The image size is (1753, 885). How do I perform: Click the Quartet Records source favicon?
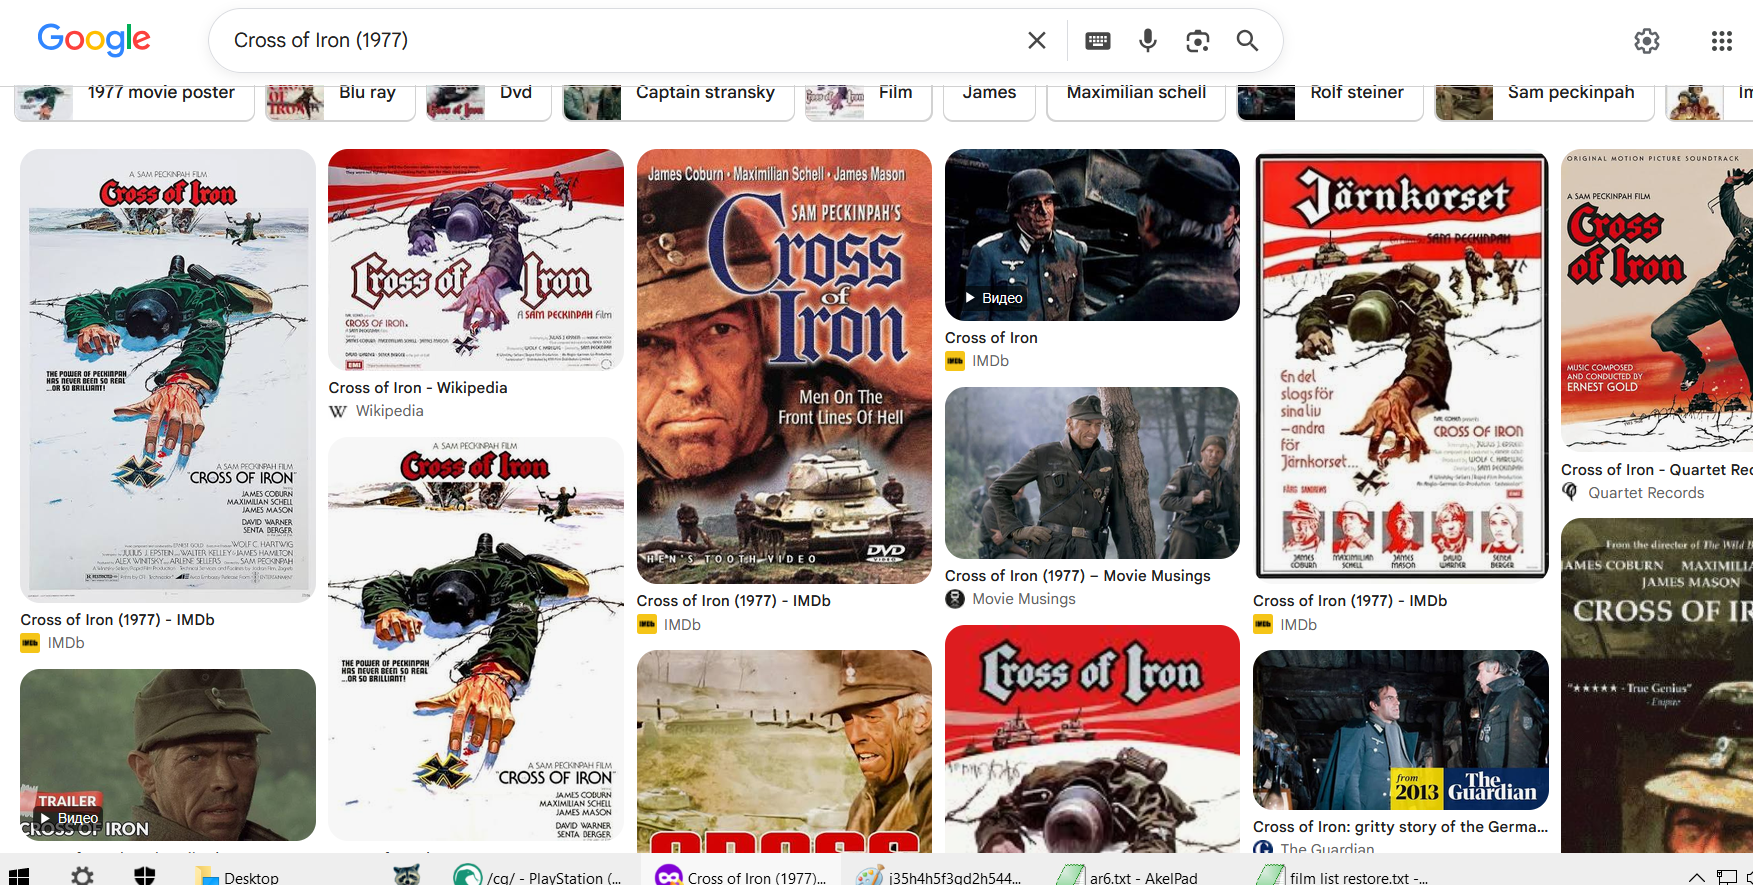1571,492
